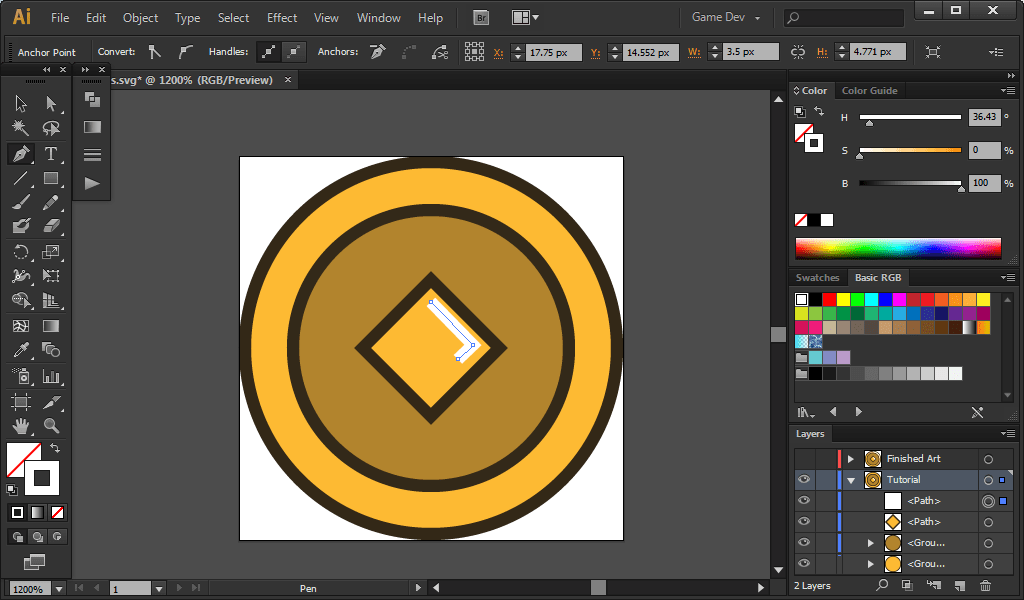
Task: Hide the Finished Art layer
Action: pos(804,459)
